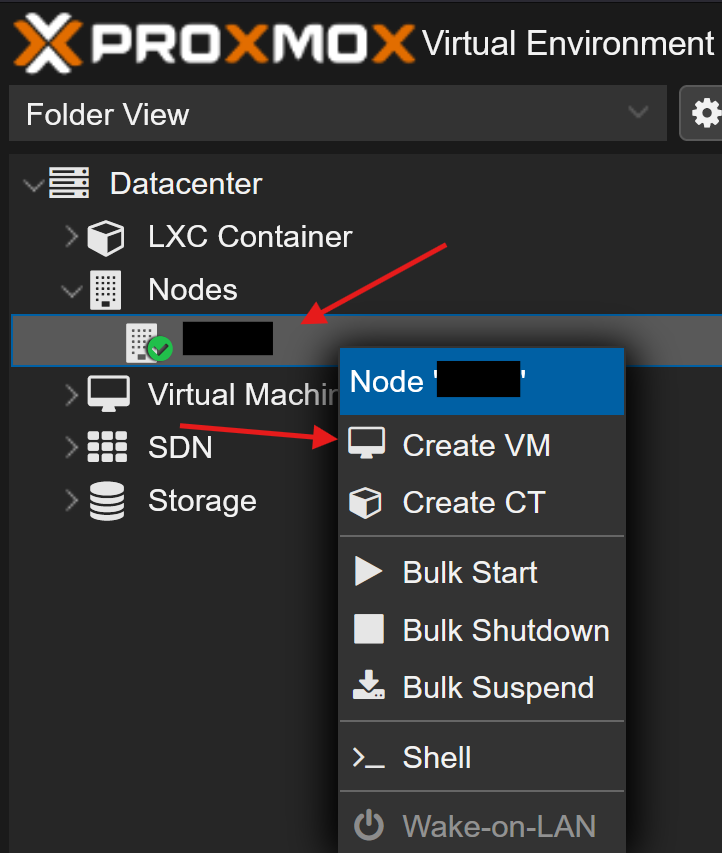Choose Create VM from context menu
The height and width of the screenshot is (853, 722).
point(476,445)
